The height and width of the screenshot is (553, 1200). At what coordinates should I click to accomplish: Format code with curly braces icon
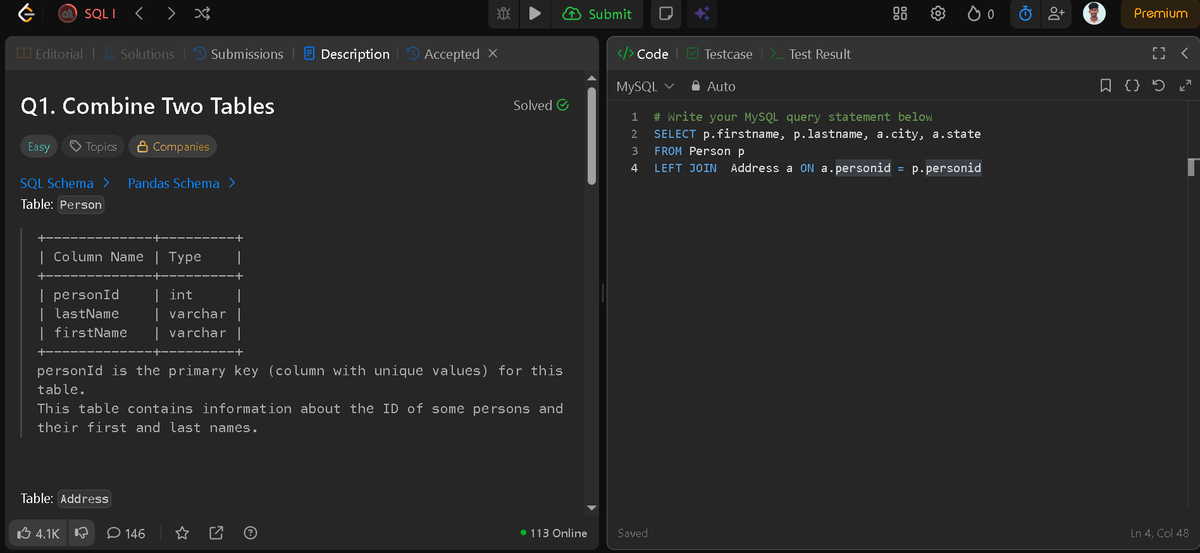coord(1132,86)
